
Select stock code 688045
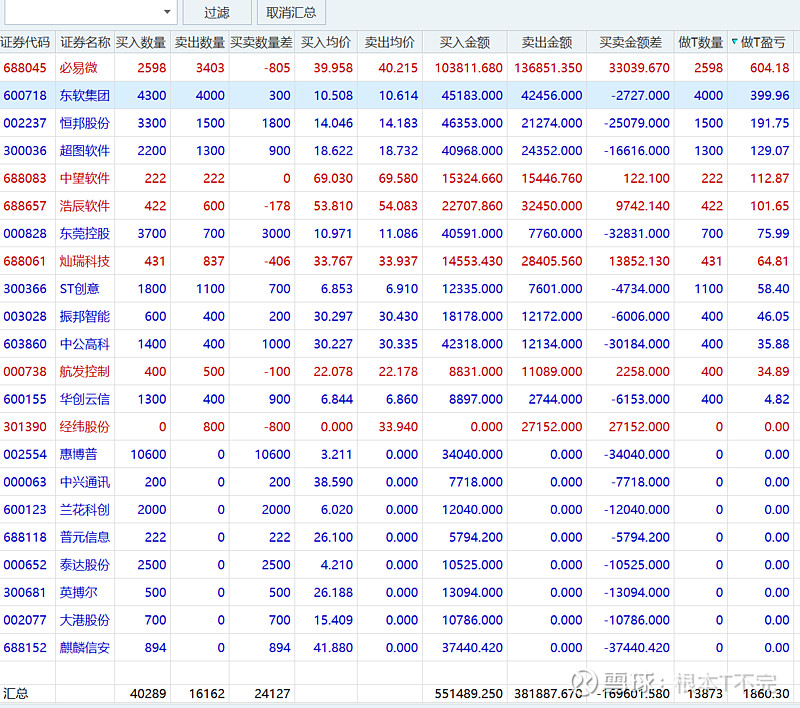point(25,68)
